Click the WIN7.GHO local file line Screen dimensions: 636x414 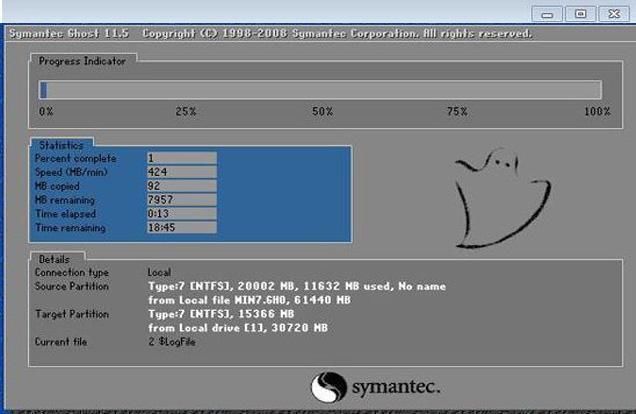click(x=249, y=300)
